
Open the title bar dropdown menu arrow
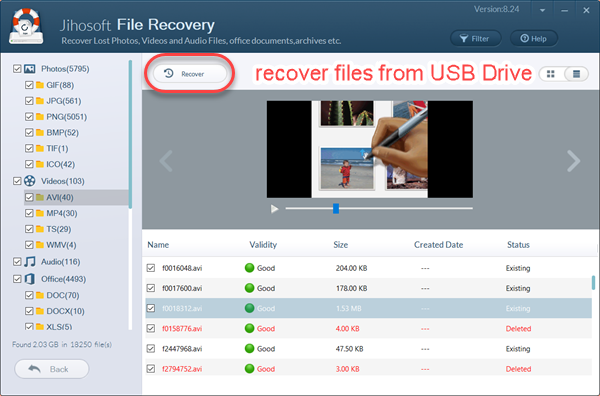tap(542, 11)
